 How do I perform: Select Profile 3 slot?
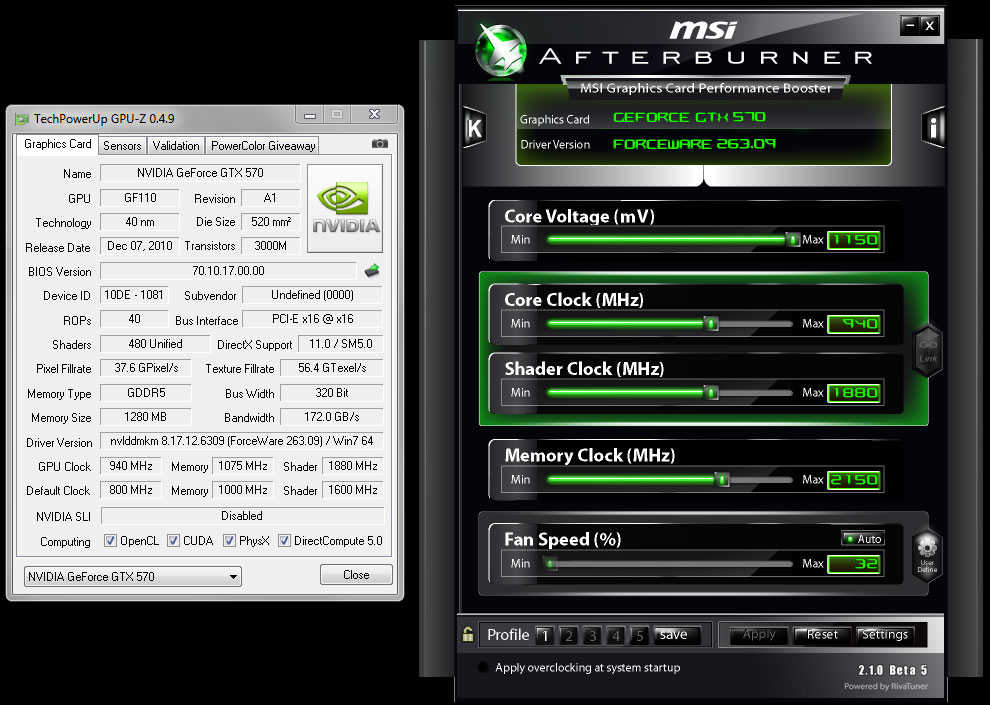pyautogui.click(x=592, y=635)
